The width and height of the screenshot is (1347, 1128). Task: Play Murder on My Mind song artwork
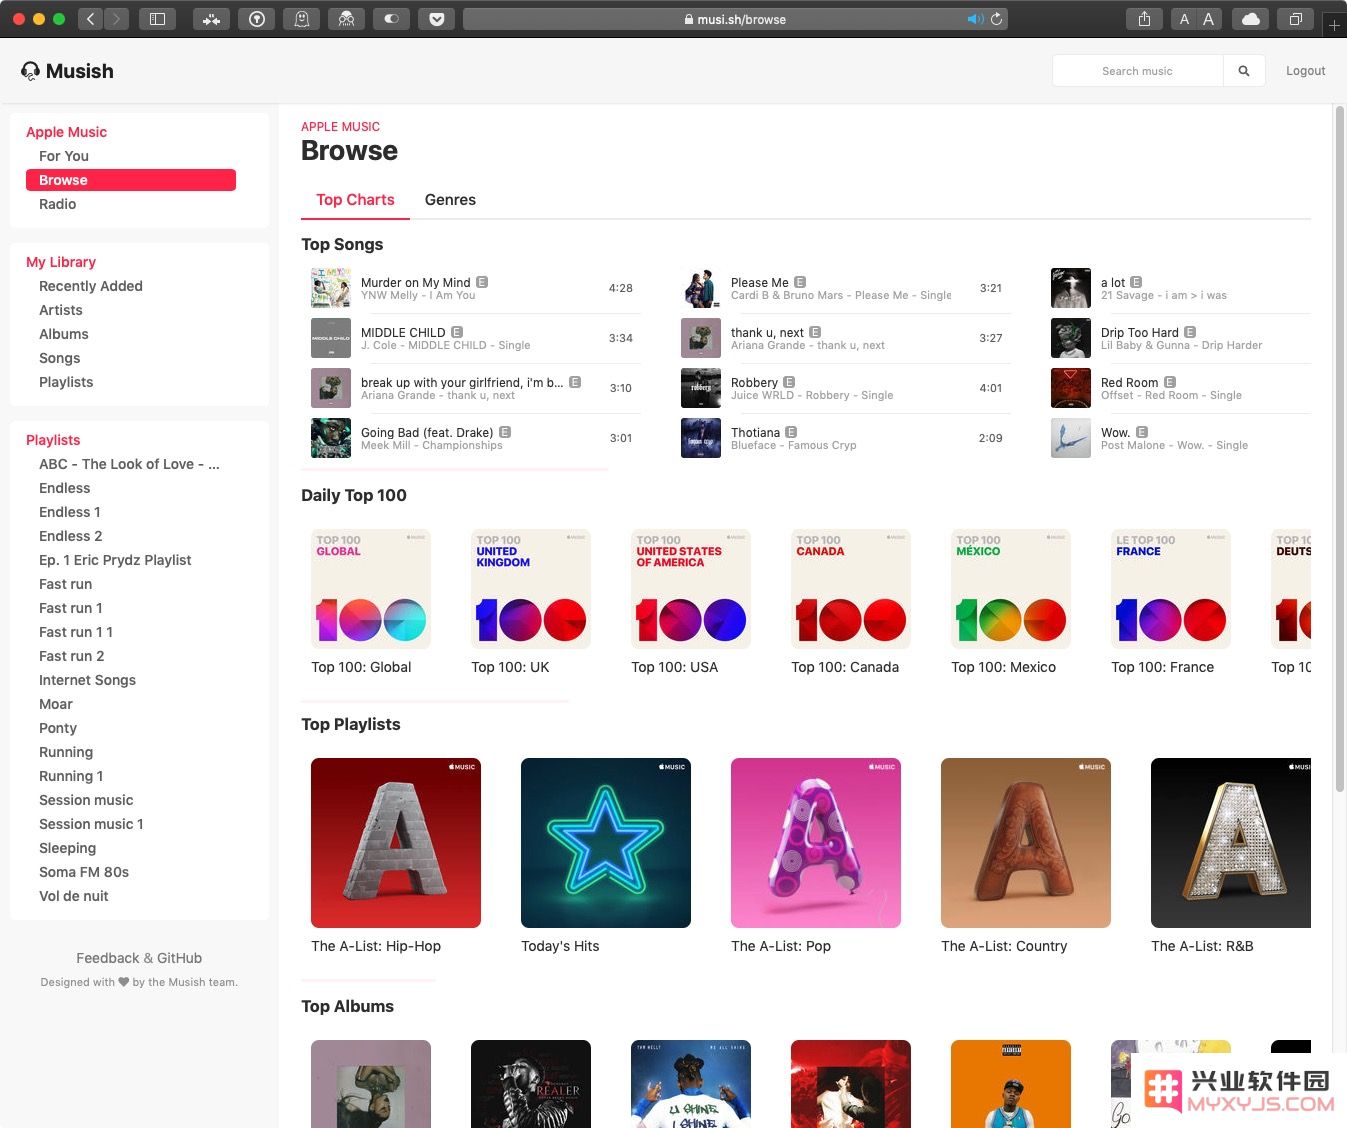(331, 288)
